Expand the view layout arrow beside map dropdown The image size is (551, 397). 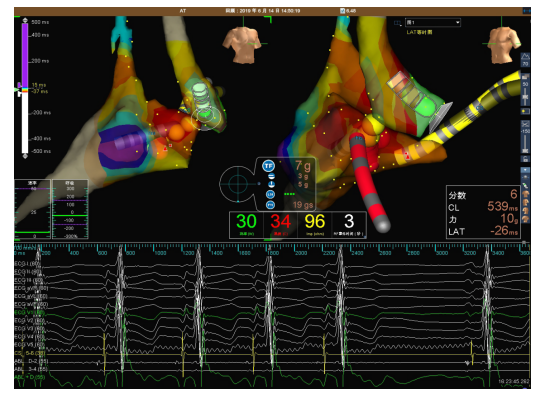coord(397,23)
